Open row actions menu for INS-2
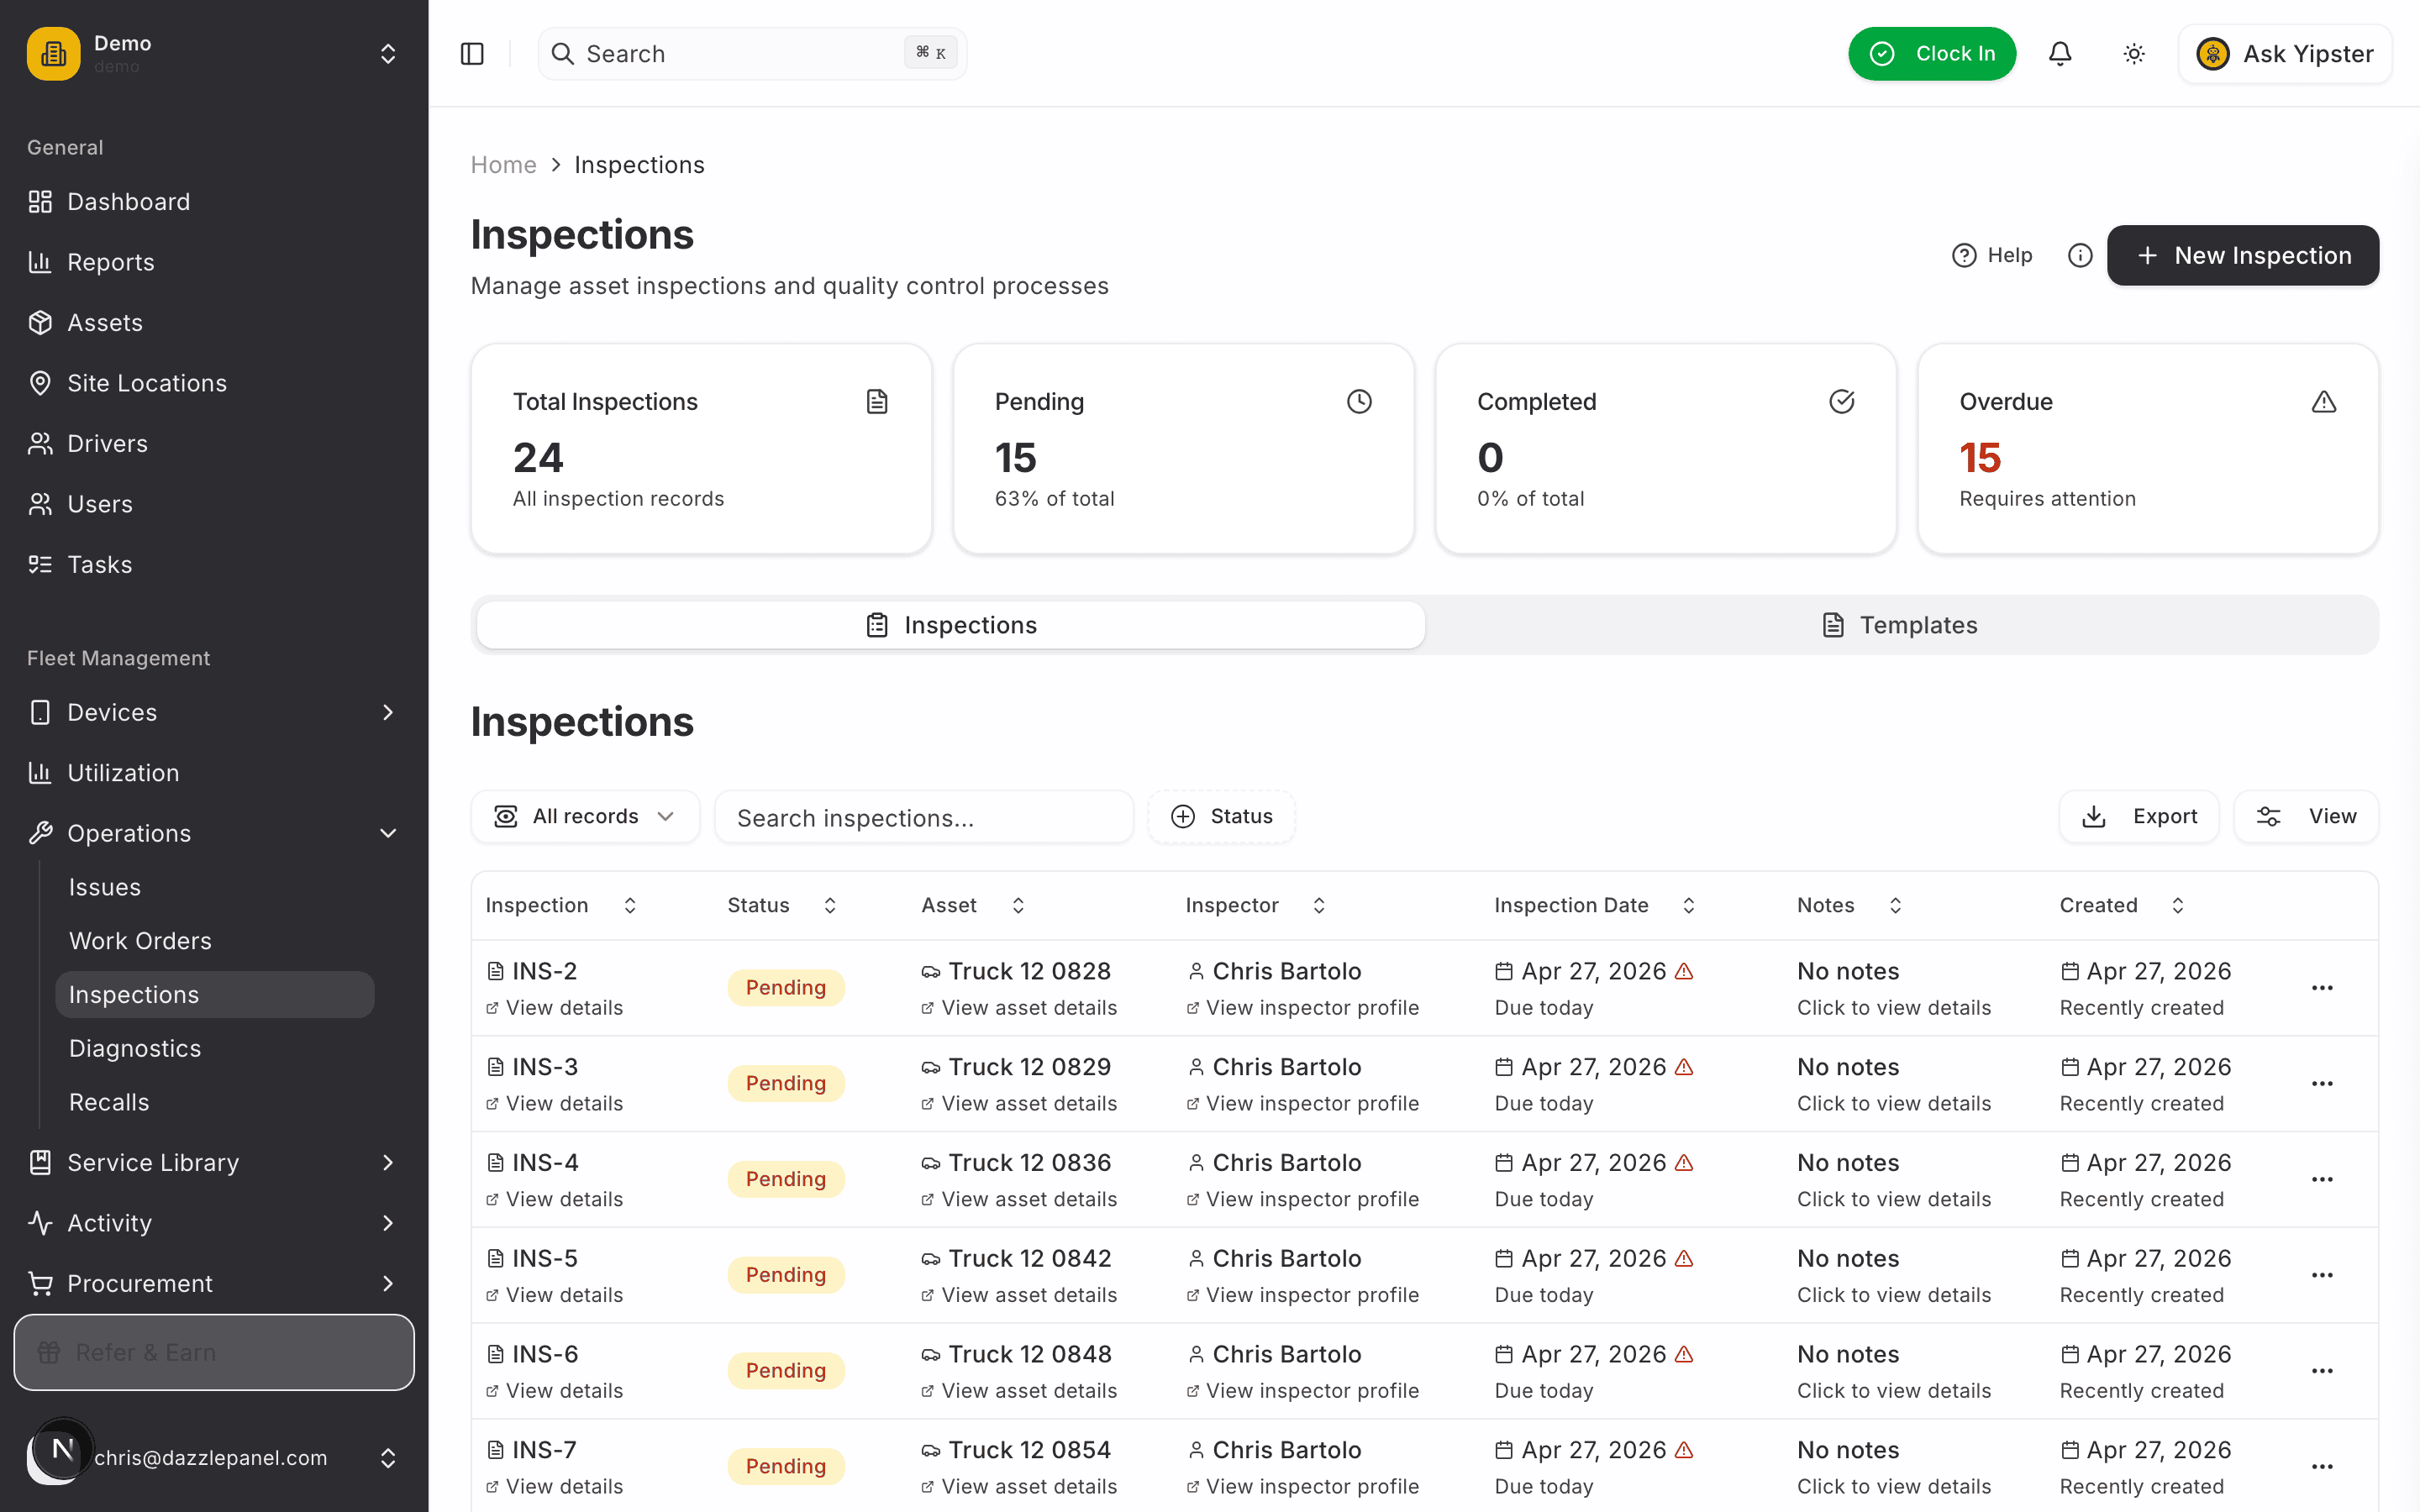This screenshot has height=1512, width=2420. pos(2322,988)
